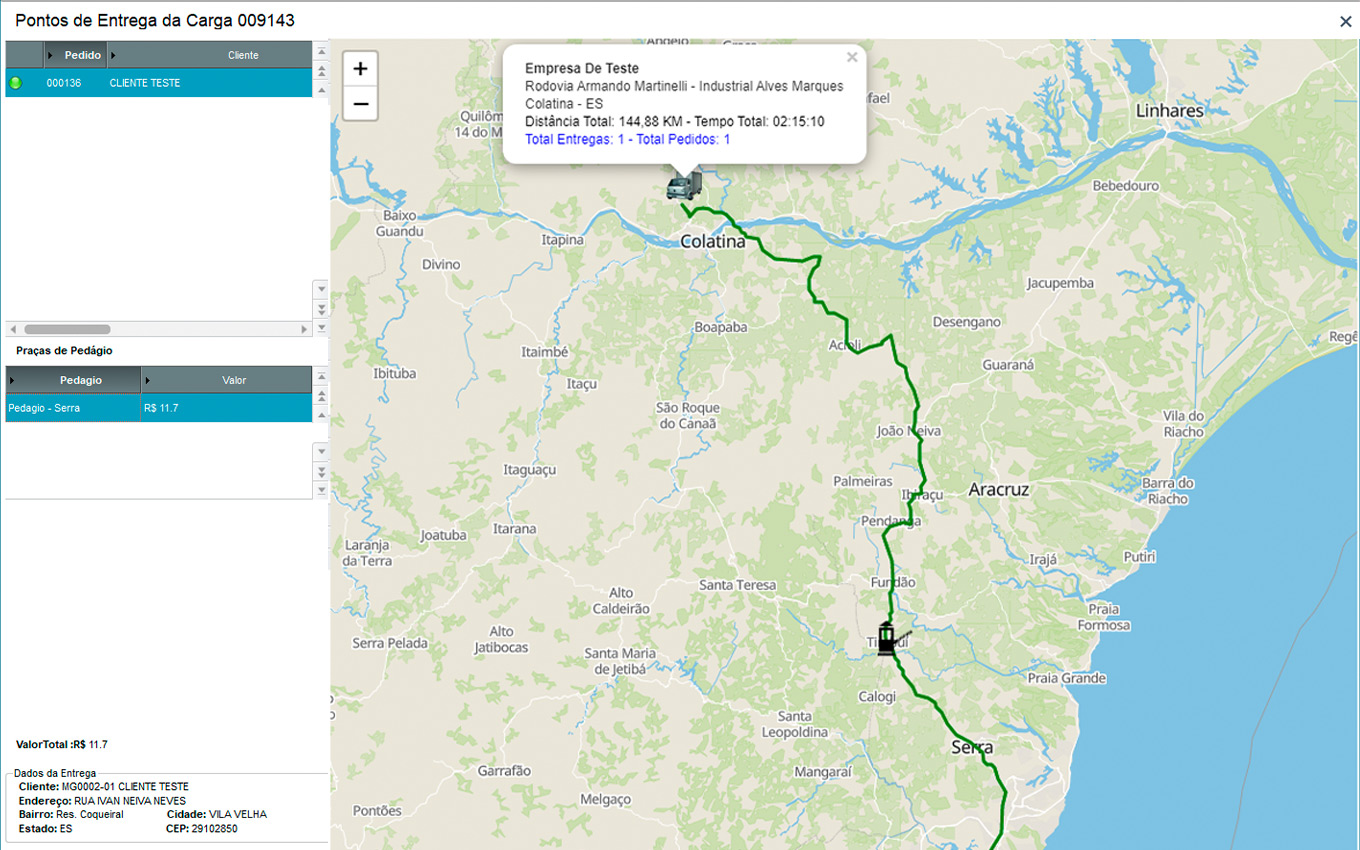Jump to bottom of orders grid
The height and width of the screenshot is (850, 1360).
[321, 327]
